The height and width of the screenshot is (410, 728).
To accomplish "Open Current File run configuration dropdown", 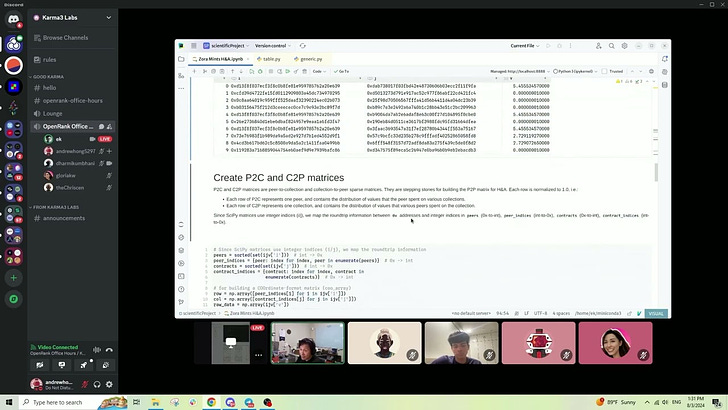I will click(525, 46).
